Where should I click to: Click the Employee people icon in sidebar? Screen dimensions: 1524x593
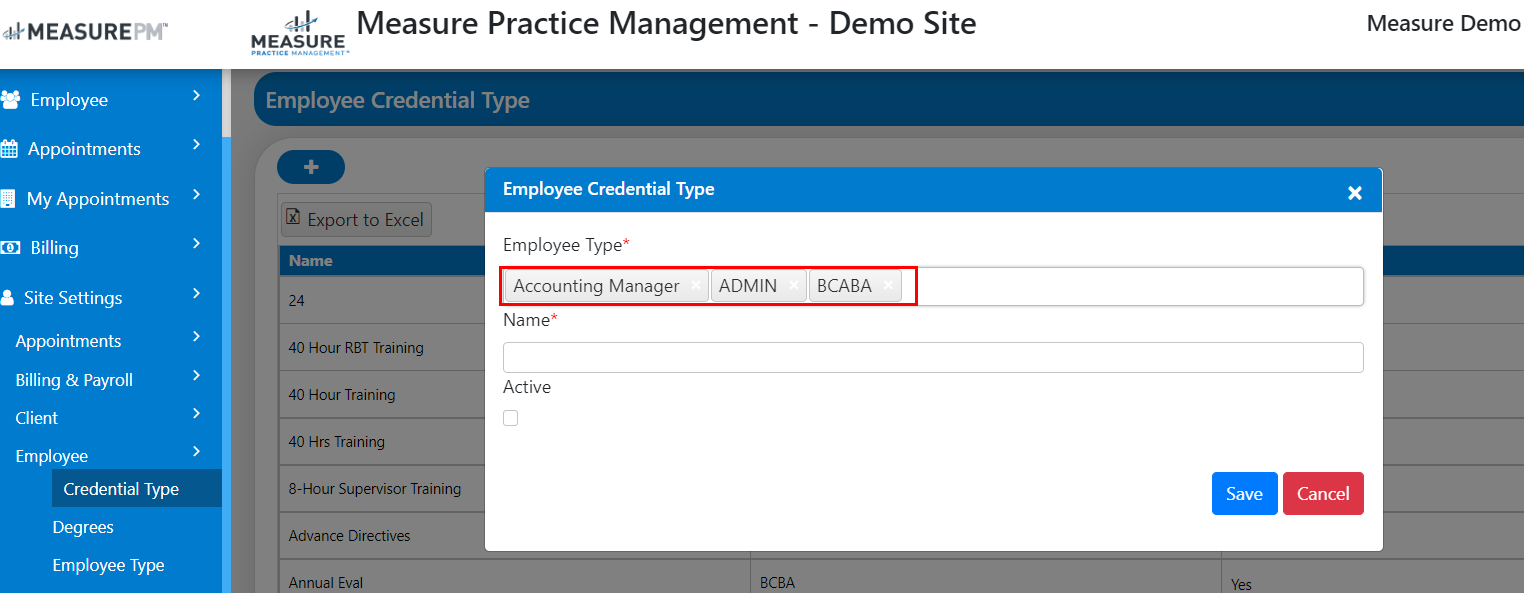pyautogui.click(x=10, y=100)
